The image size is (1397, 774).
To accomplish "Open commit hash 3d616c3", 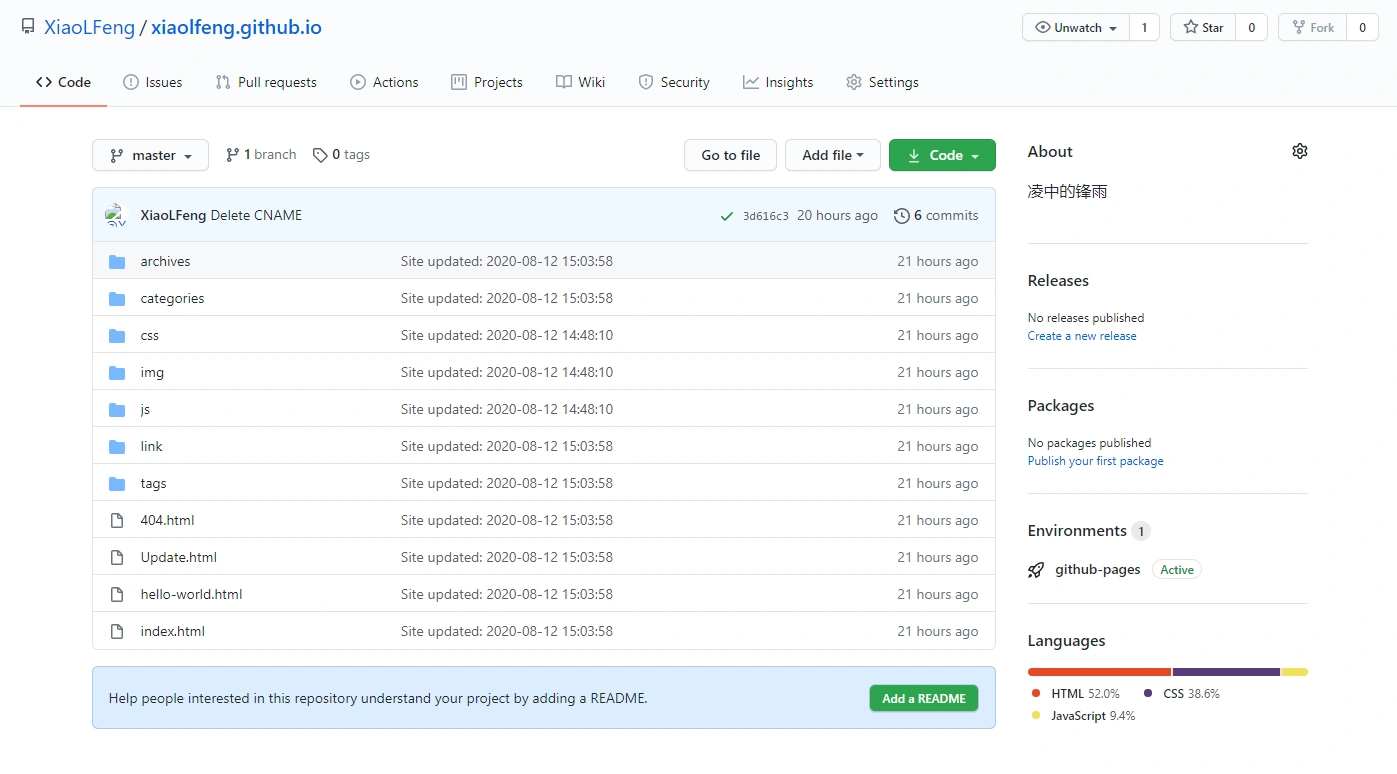I will pos(766,216).
